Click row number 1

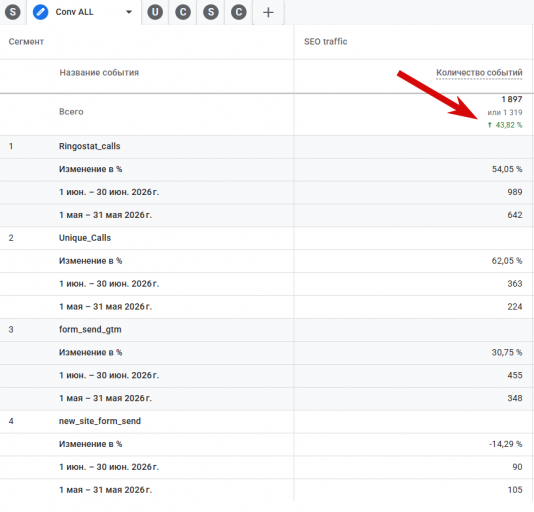coord(11,146)
